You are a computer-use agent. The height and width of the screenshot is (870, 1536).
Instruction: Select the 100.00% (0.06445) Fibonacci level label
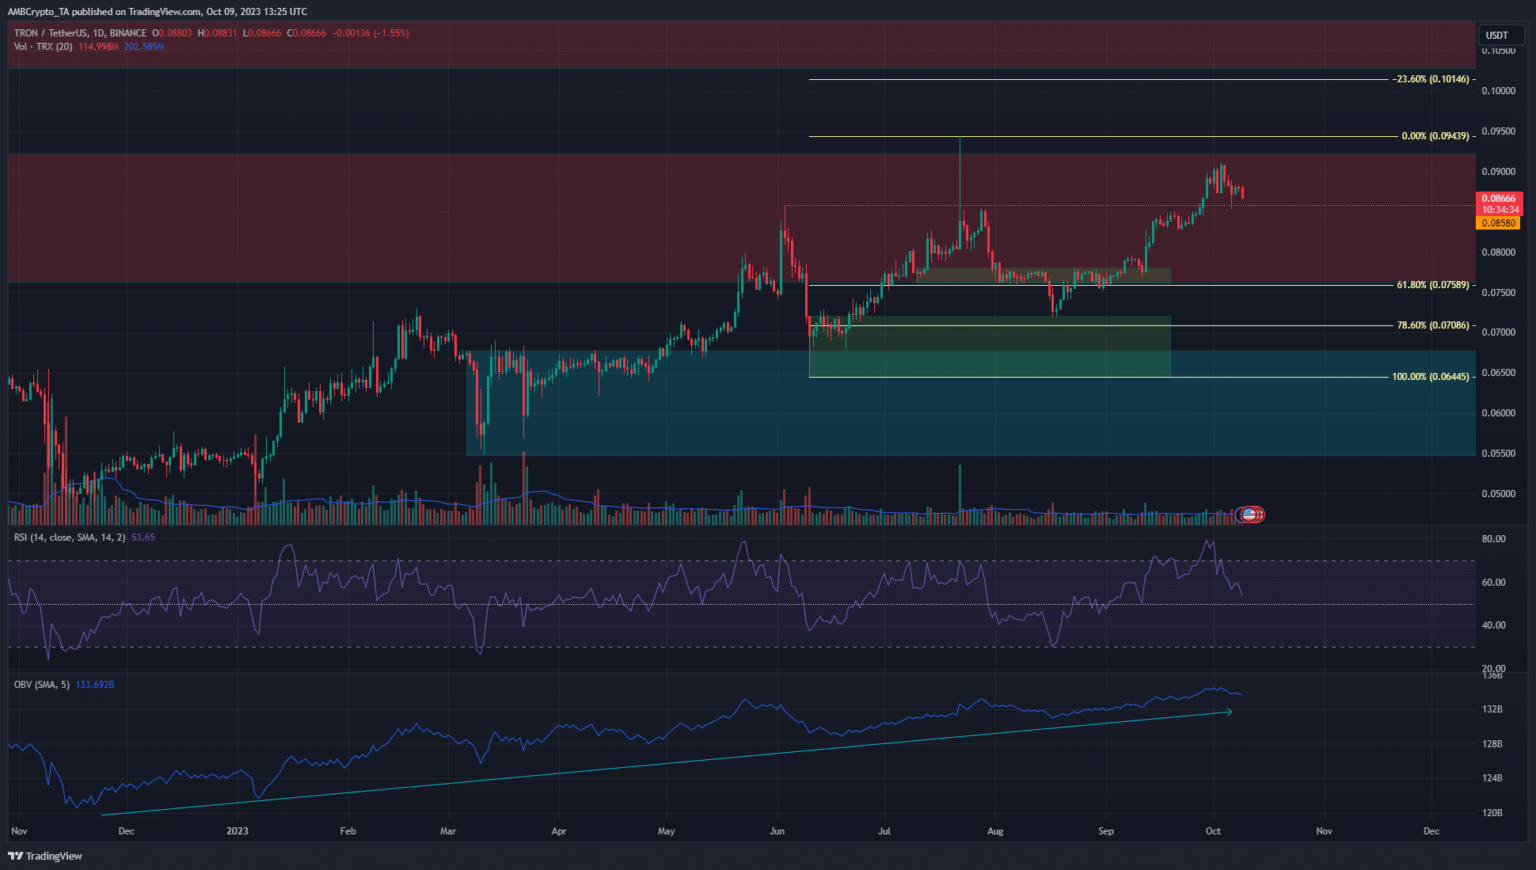click(1430, 377)
